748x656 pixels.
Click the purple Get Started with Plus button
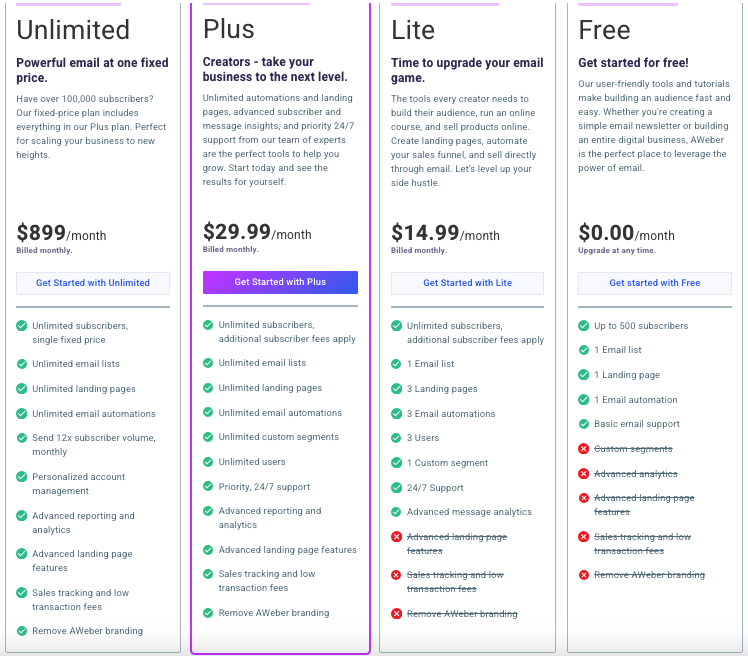(280, 282)
